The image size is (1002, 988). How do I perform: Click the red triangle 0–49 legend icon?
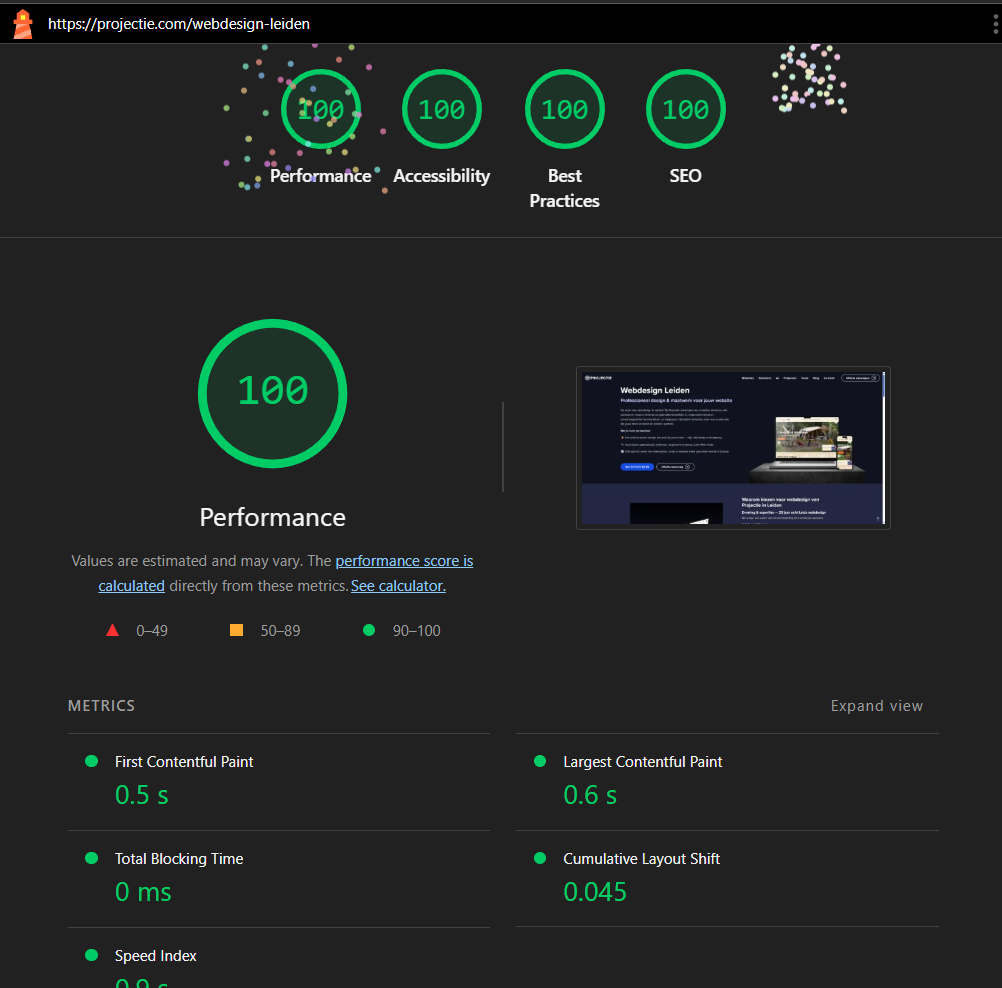[112, 630]
